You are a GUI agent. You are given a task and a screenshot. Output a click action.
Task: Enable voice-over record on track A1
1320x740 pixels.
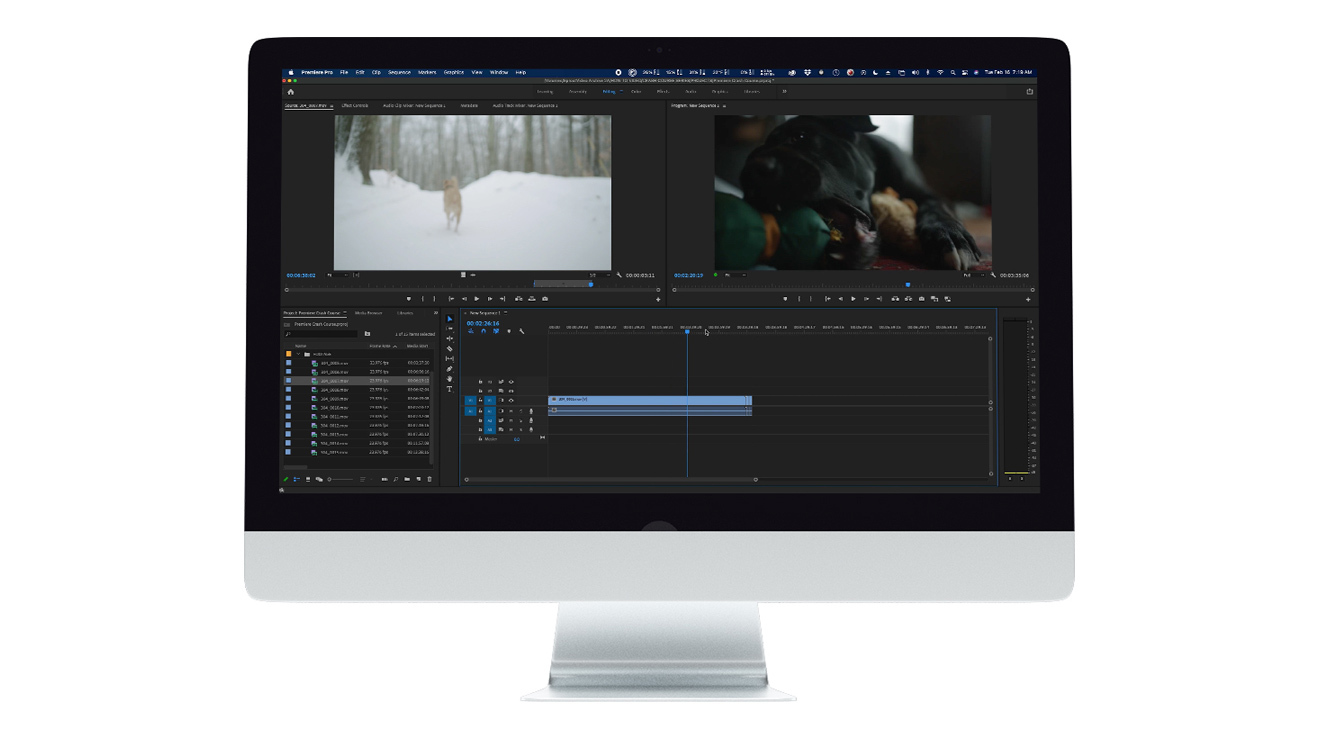pyautogui.click(x=531, y=411)
